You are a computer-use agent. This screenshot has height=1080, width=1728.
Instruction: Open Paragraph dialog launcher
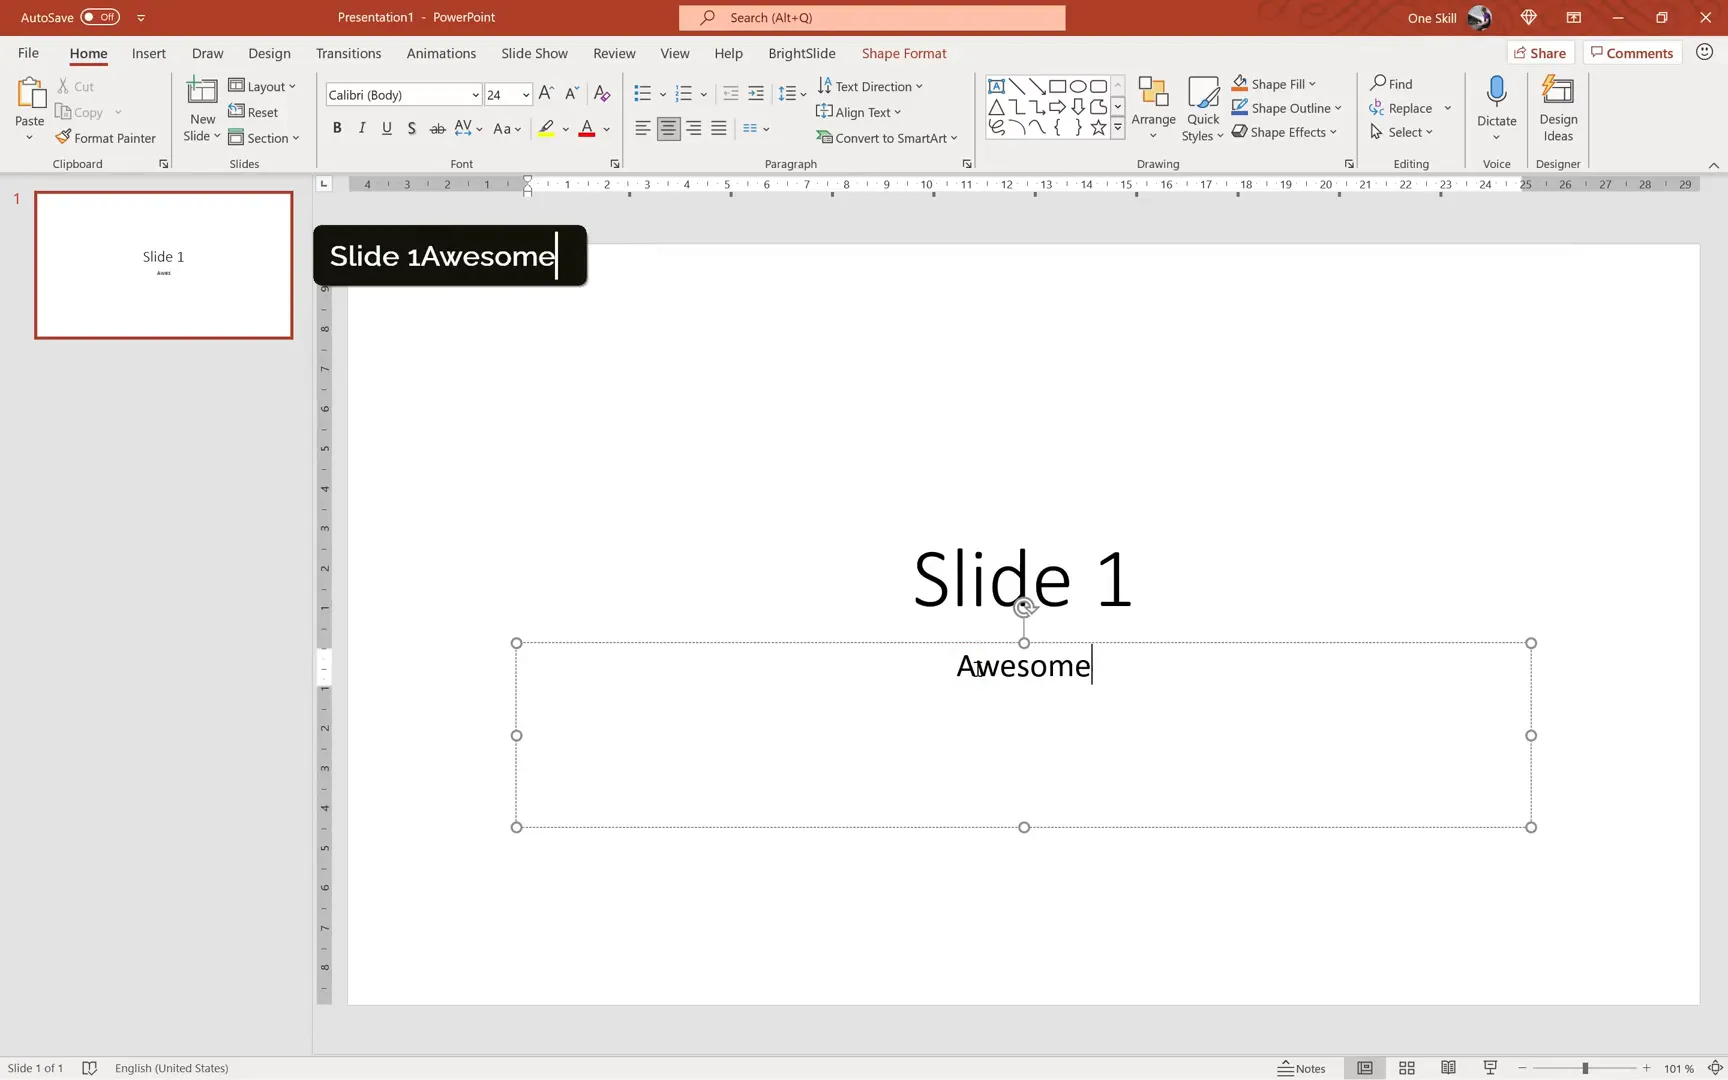pos(967,164)
